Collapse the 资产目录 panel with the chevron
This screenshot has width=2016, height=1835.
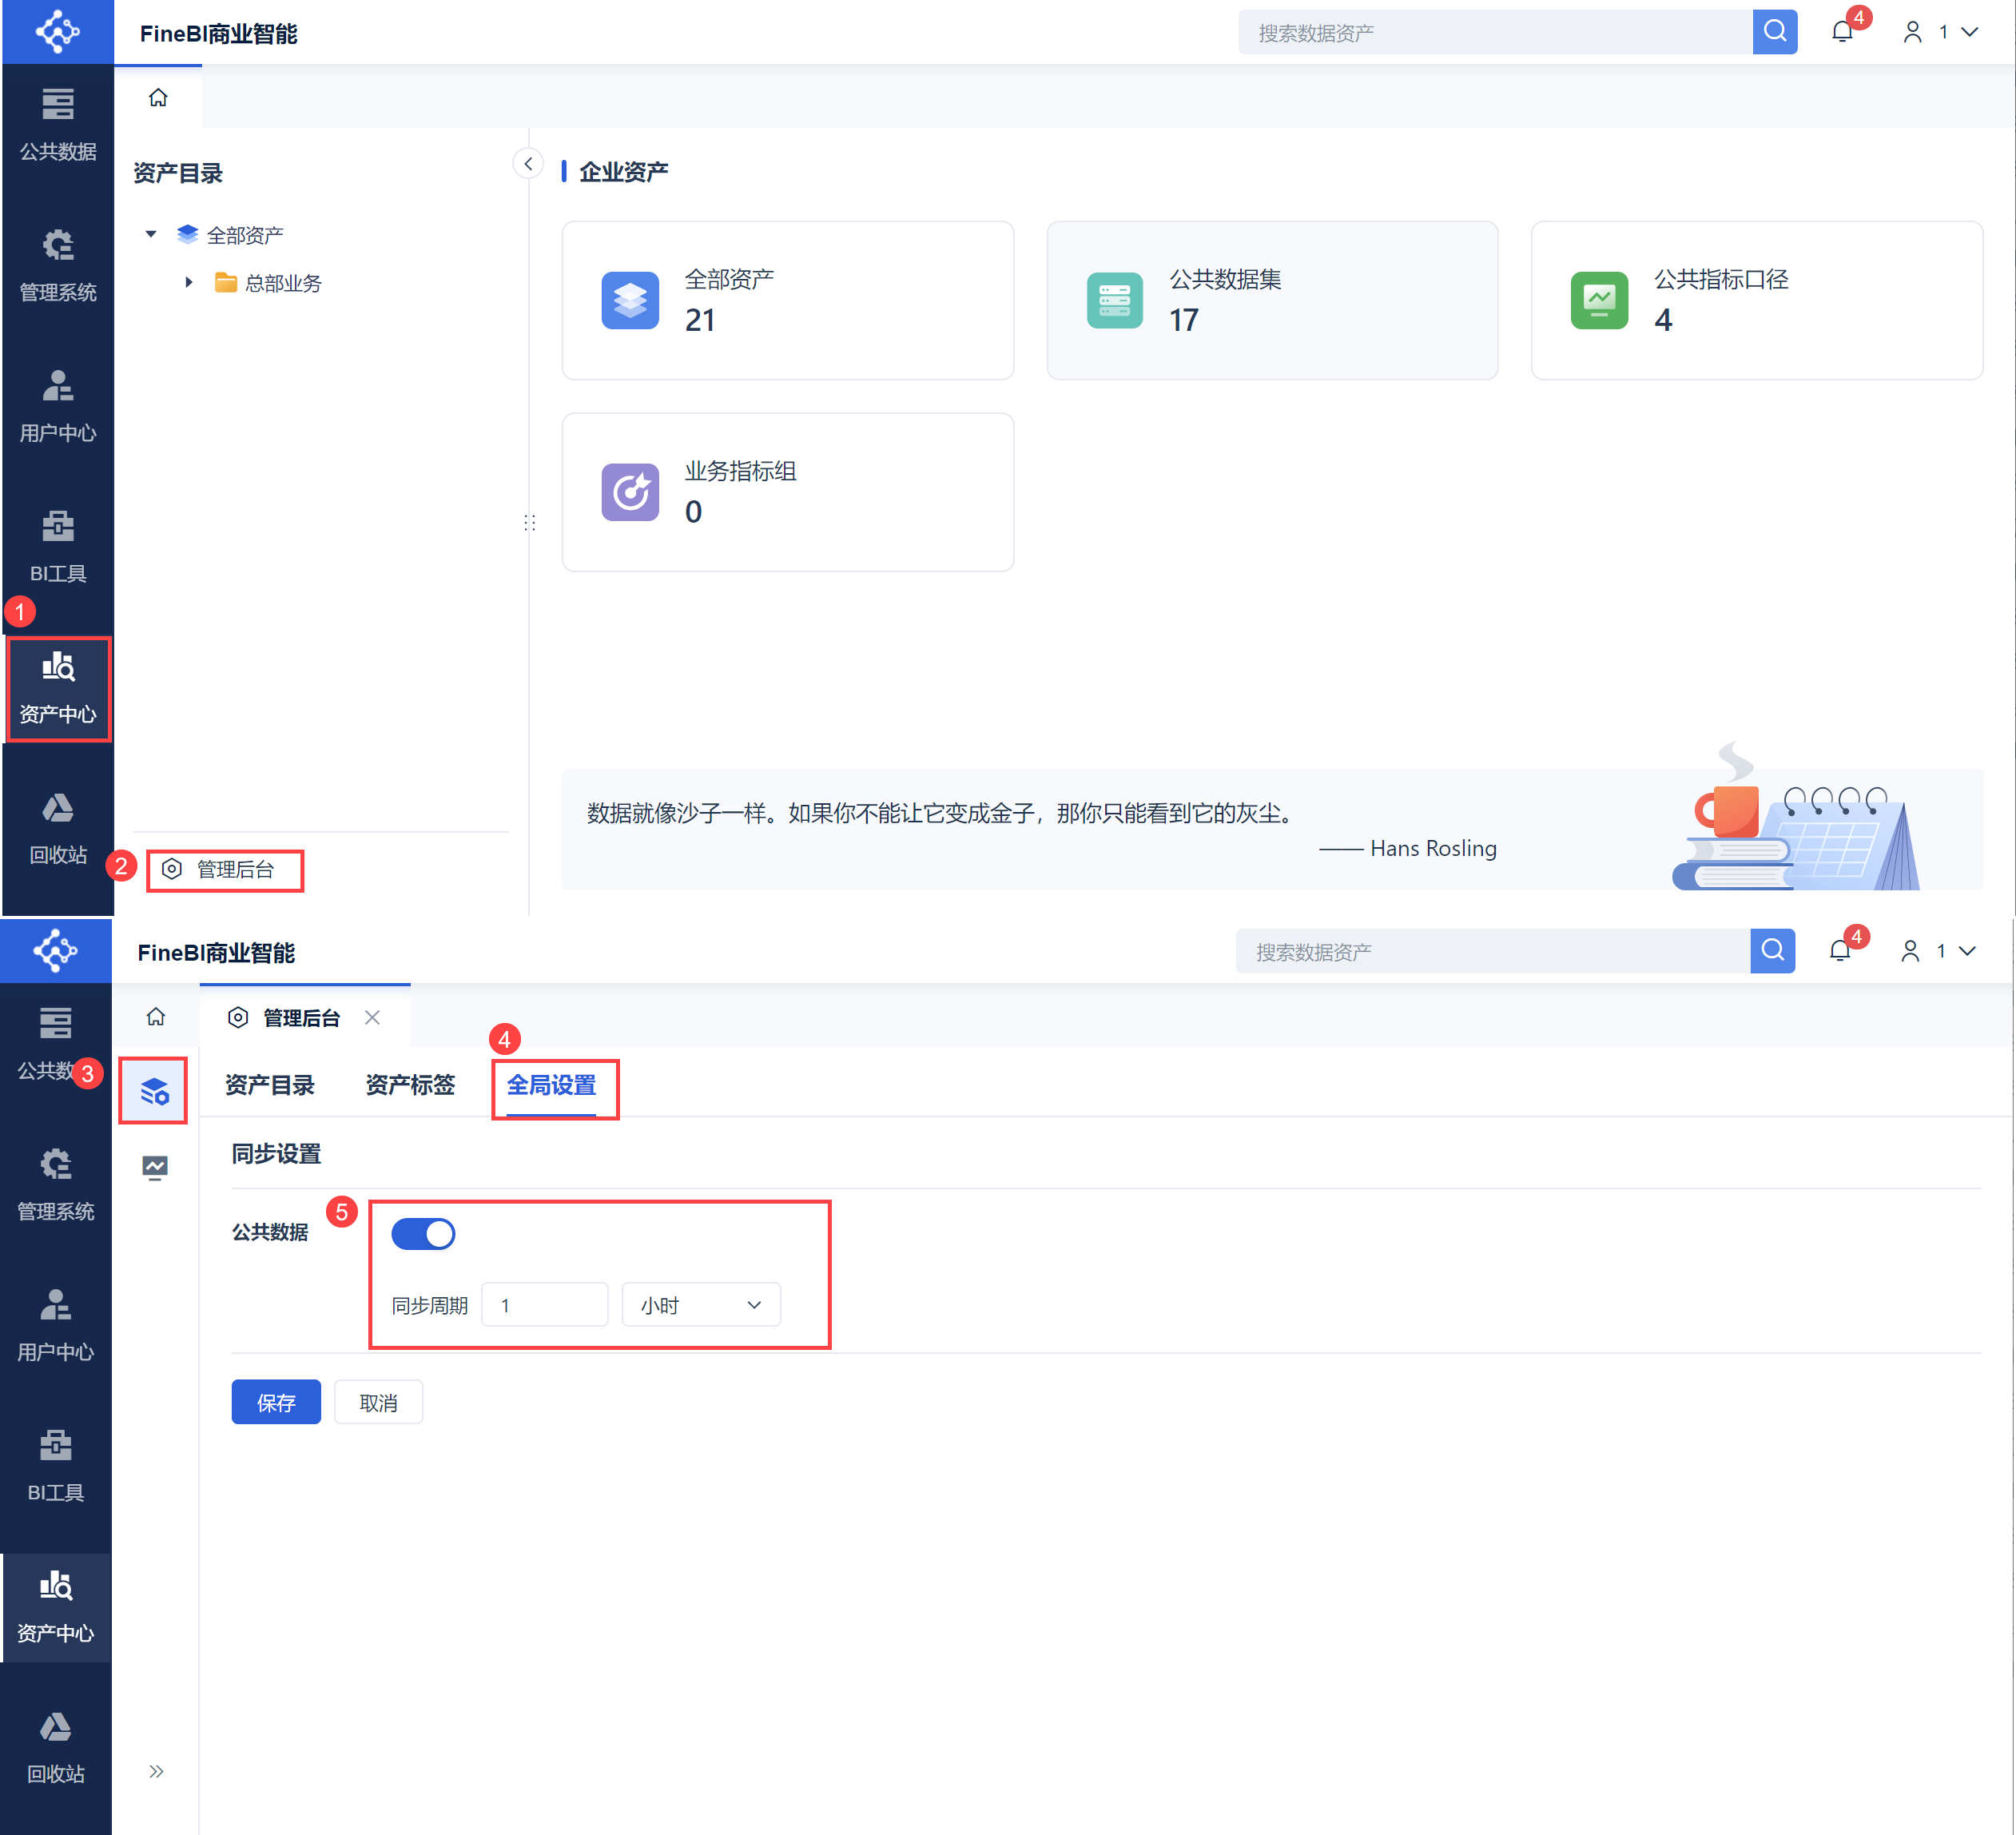528,163
